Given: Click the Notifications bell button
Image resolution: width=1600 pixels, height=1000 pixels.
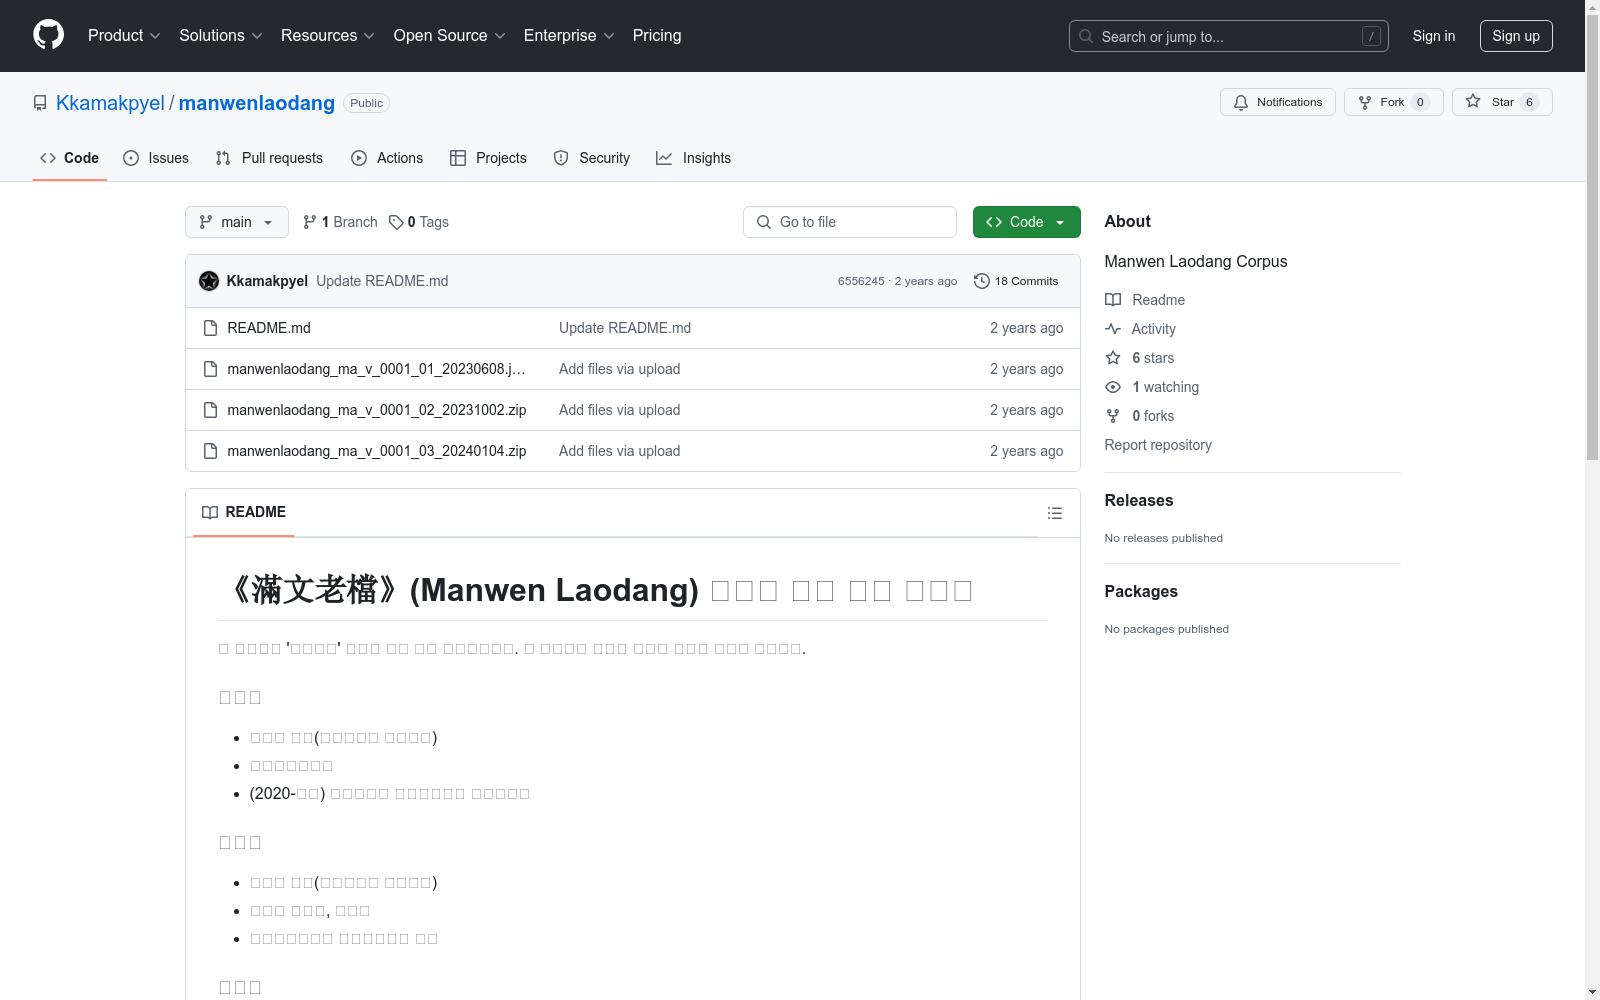Looking at the screenshot, I should click(1277, 102).
